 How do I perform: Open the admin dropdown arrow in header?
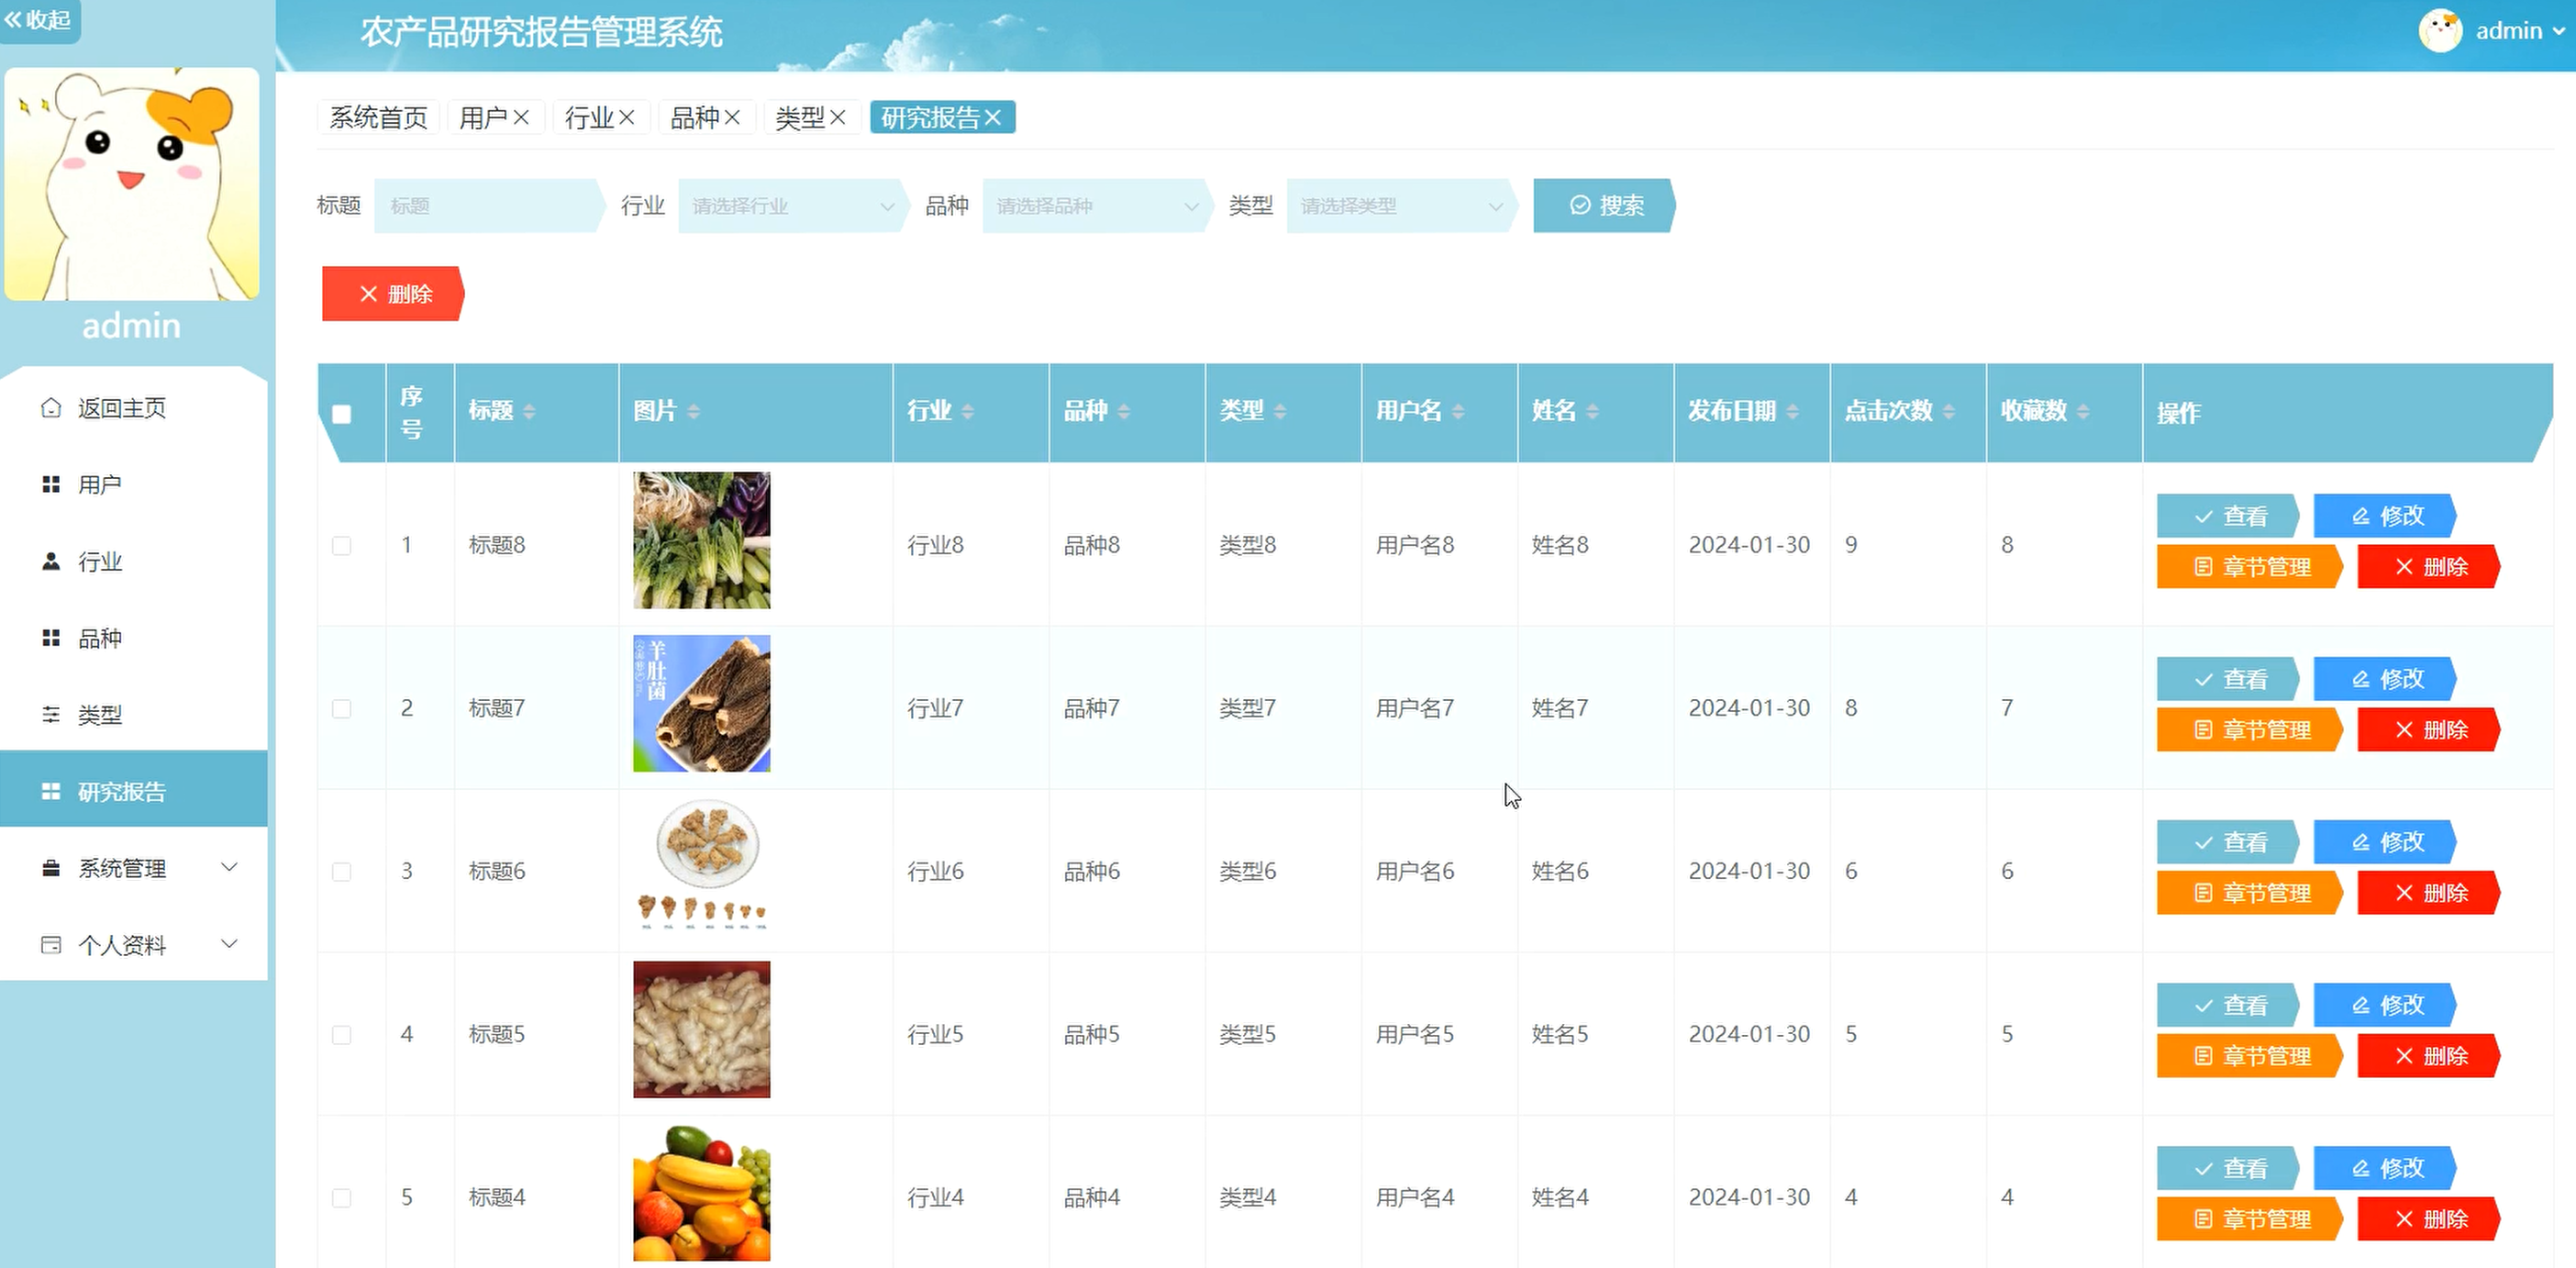click(2558, 32)
